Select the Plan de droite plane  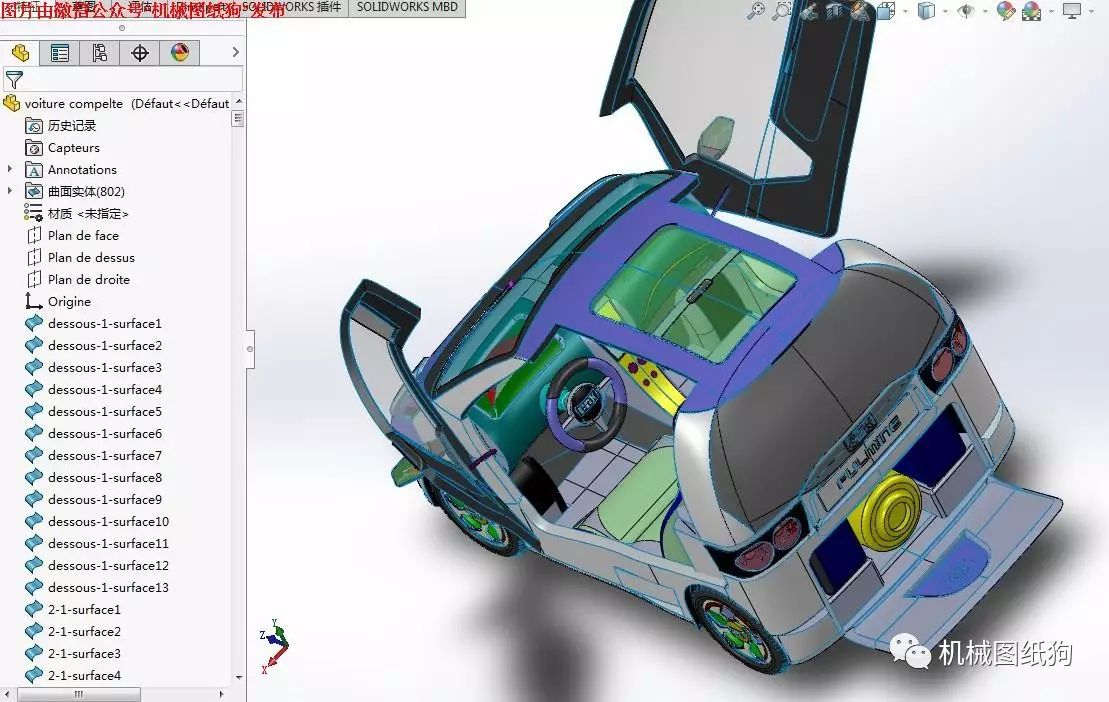click(x=78, y=279)
